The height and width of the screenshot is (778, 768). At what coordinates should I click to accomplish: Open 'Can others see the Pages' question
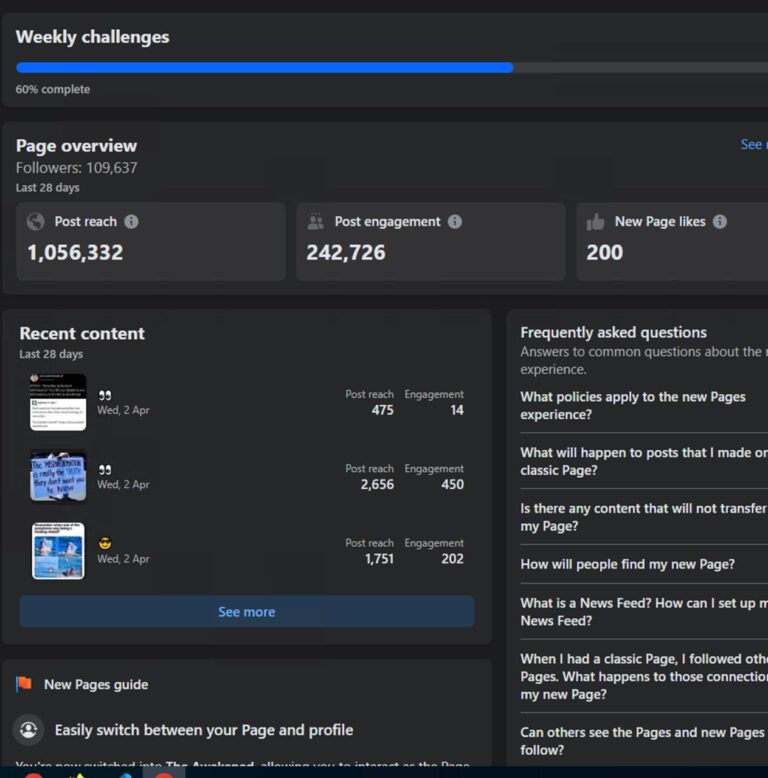tap(640, 741)
